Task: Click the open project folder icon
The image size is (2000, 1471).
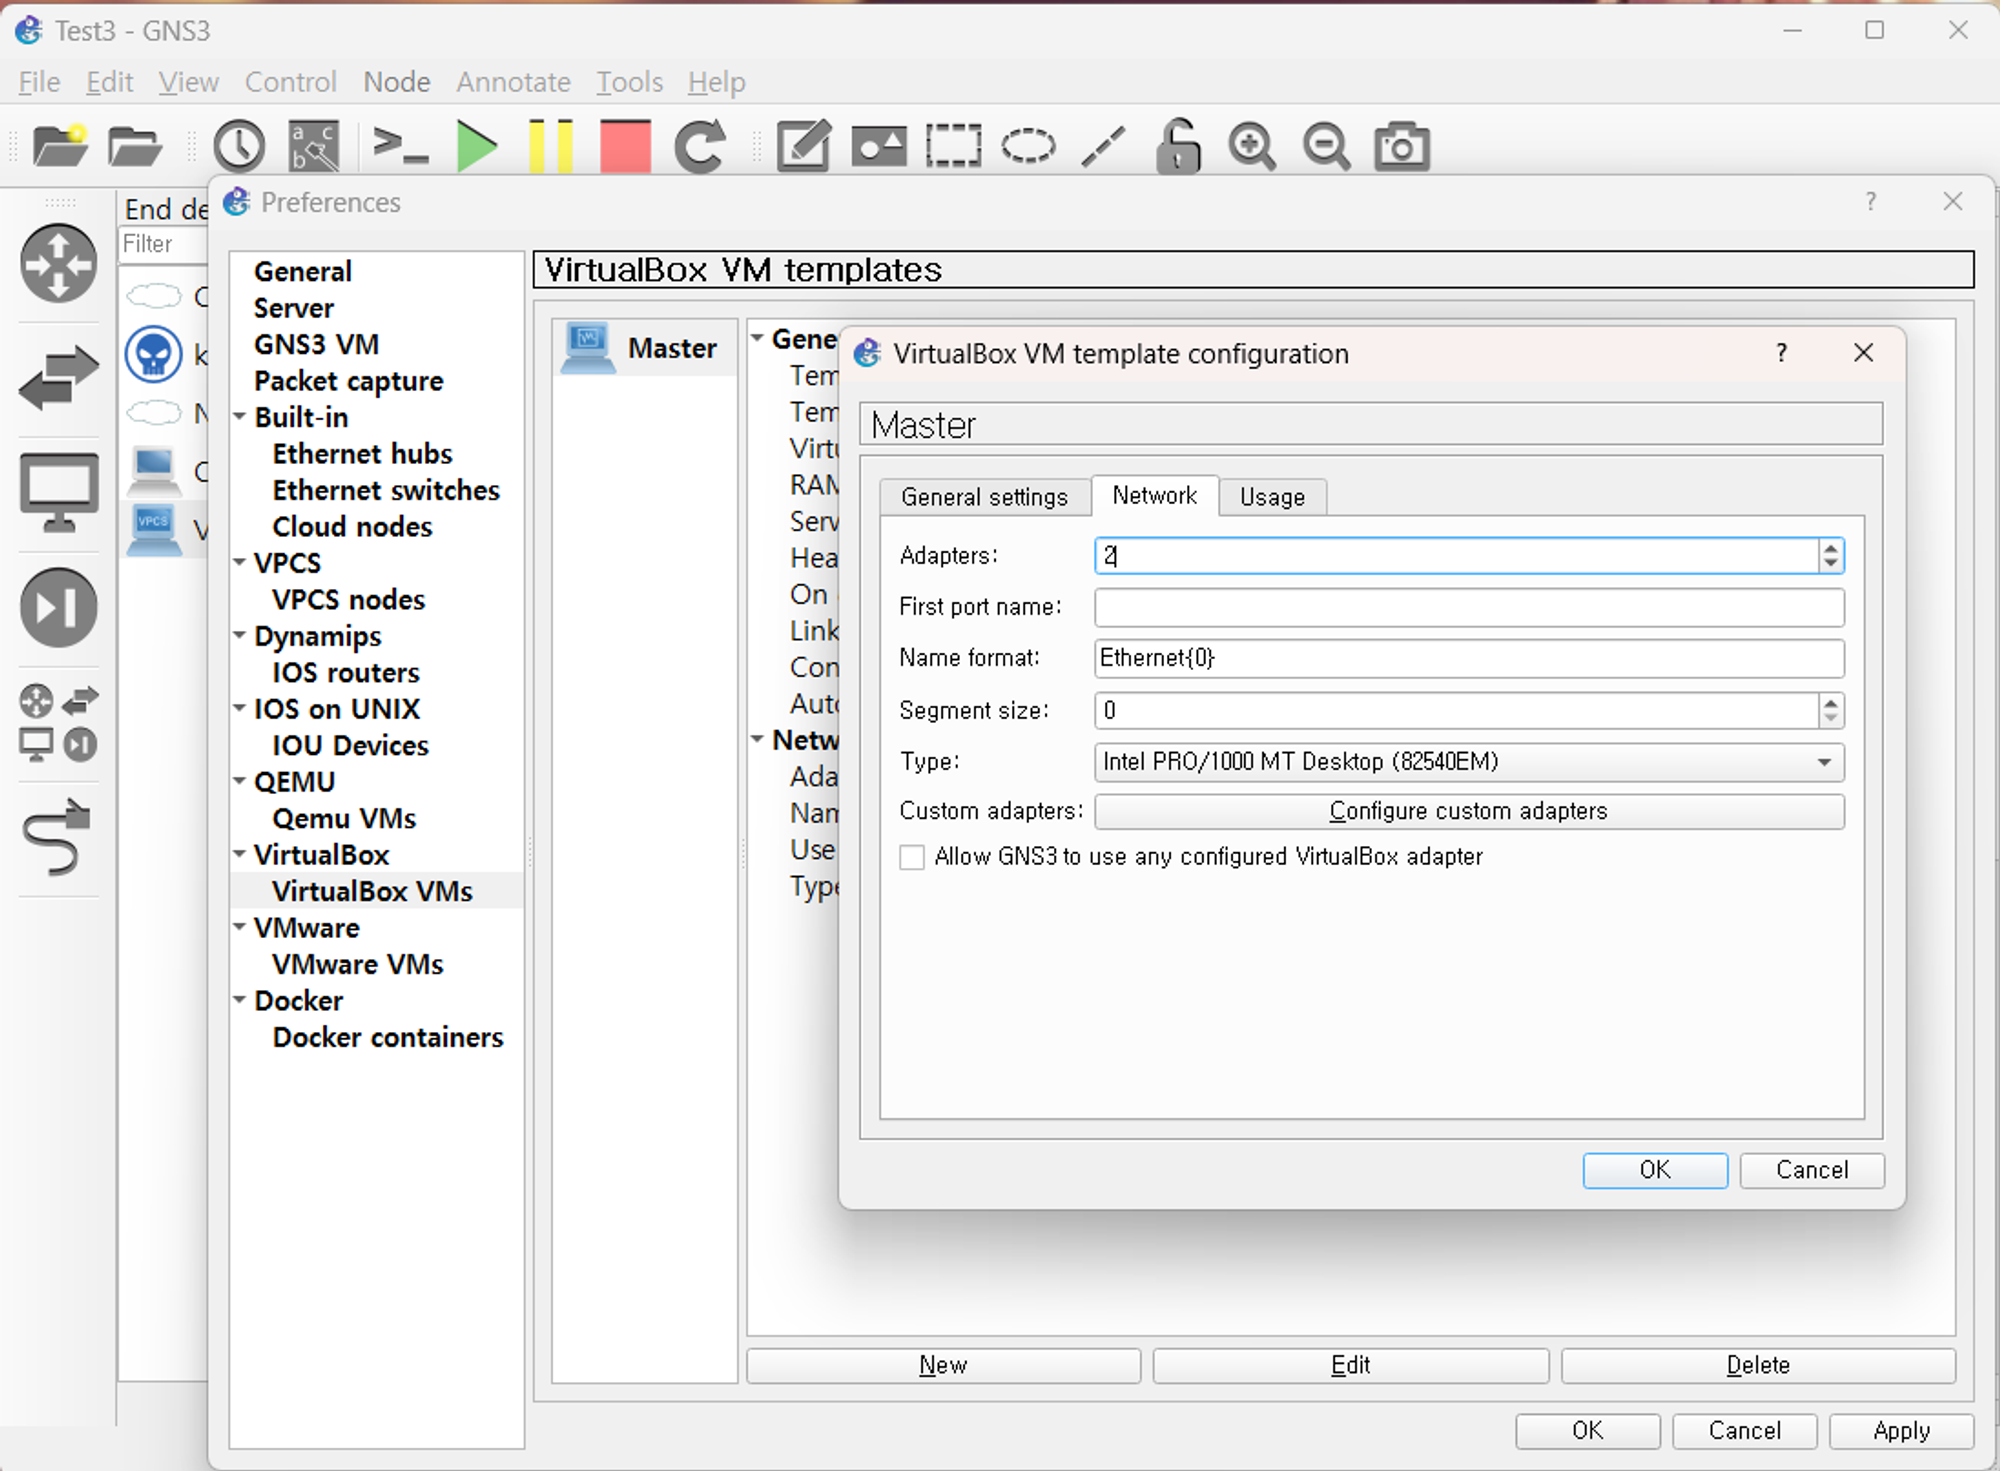Action: tap(135, 146)
